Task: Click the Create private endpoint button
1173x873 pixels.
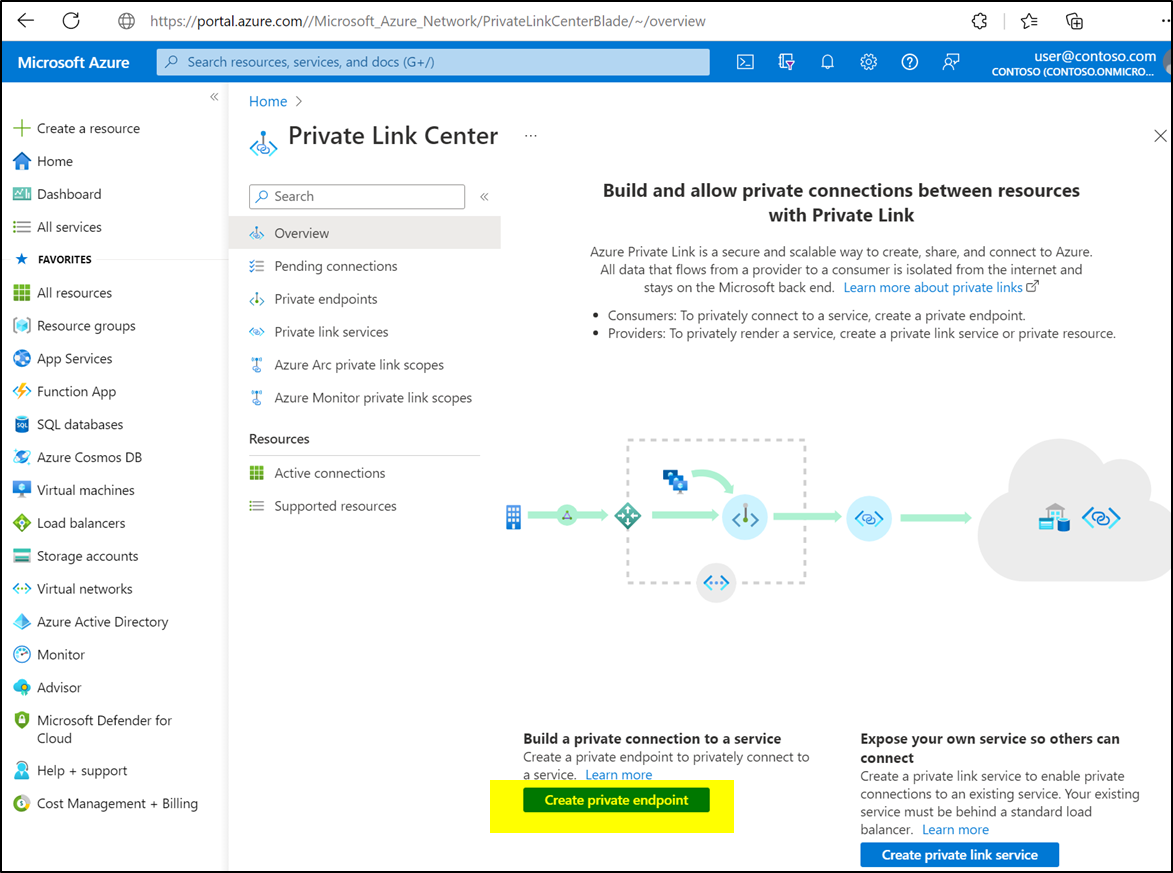Action: [x=616, y=800]
